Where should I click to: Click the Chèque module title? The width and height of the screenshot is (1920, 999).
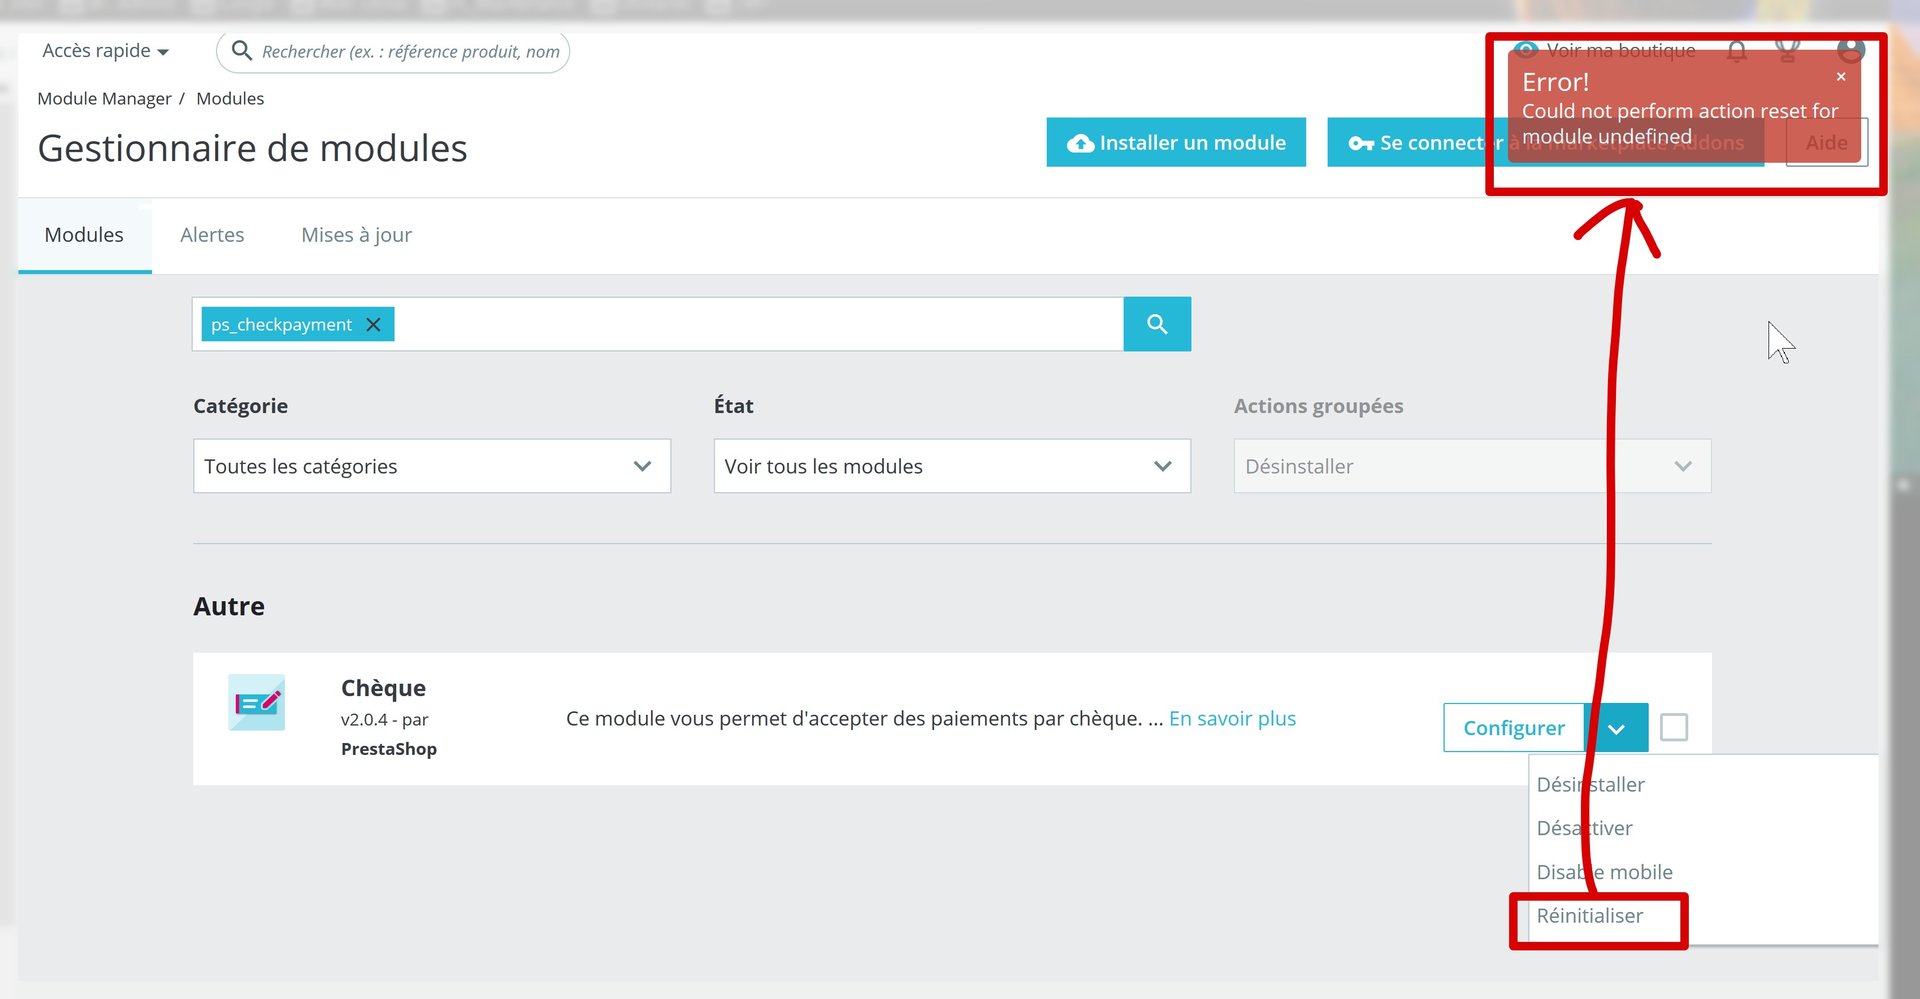coord(383,688)
